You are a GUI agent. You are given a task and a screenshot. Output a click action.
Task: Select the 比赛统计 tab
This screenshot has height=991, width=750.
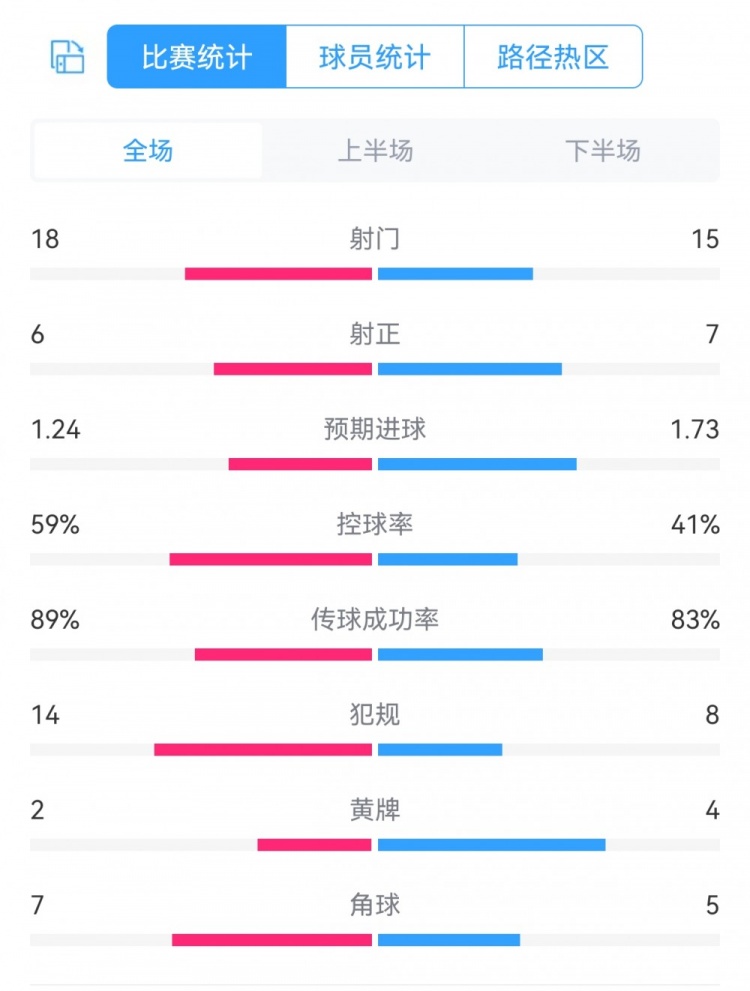pyautogui.click(x=197, y=57)
